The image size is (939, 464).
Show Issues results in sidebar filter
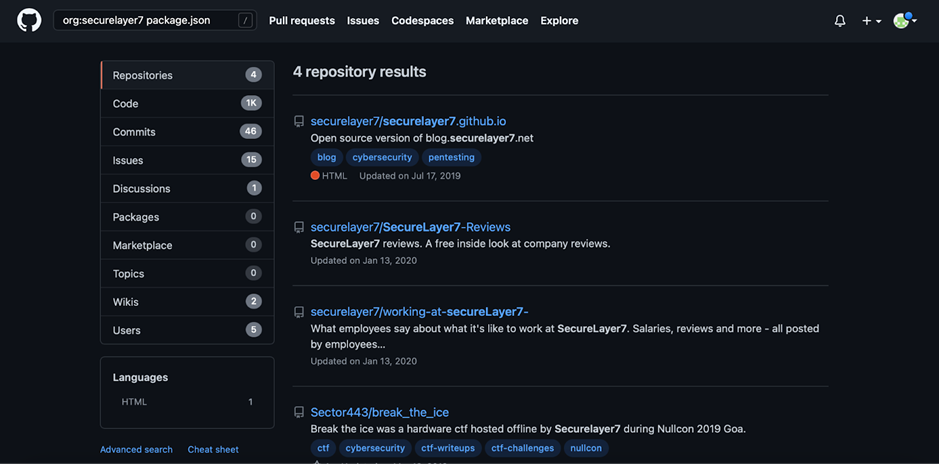click(x=187, y=160)
